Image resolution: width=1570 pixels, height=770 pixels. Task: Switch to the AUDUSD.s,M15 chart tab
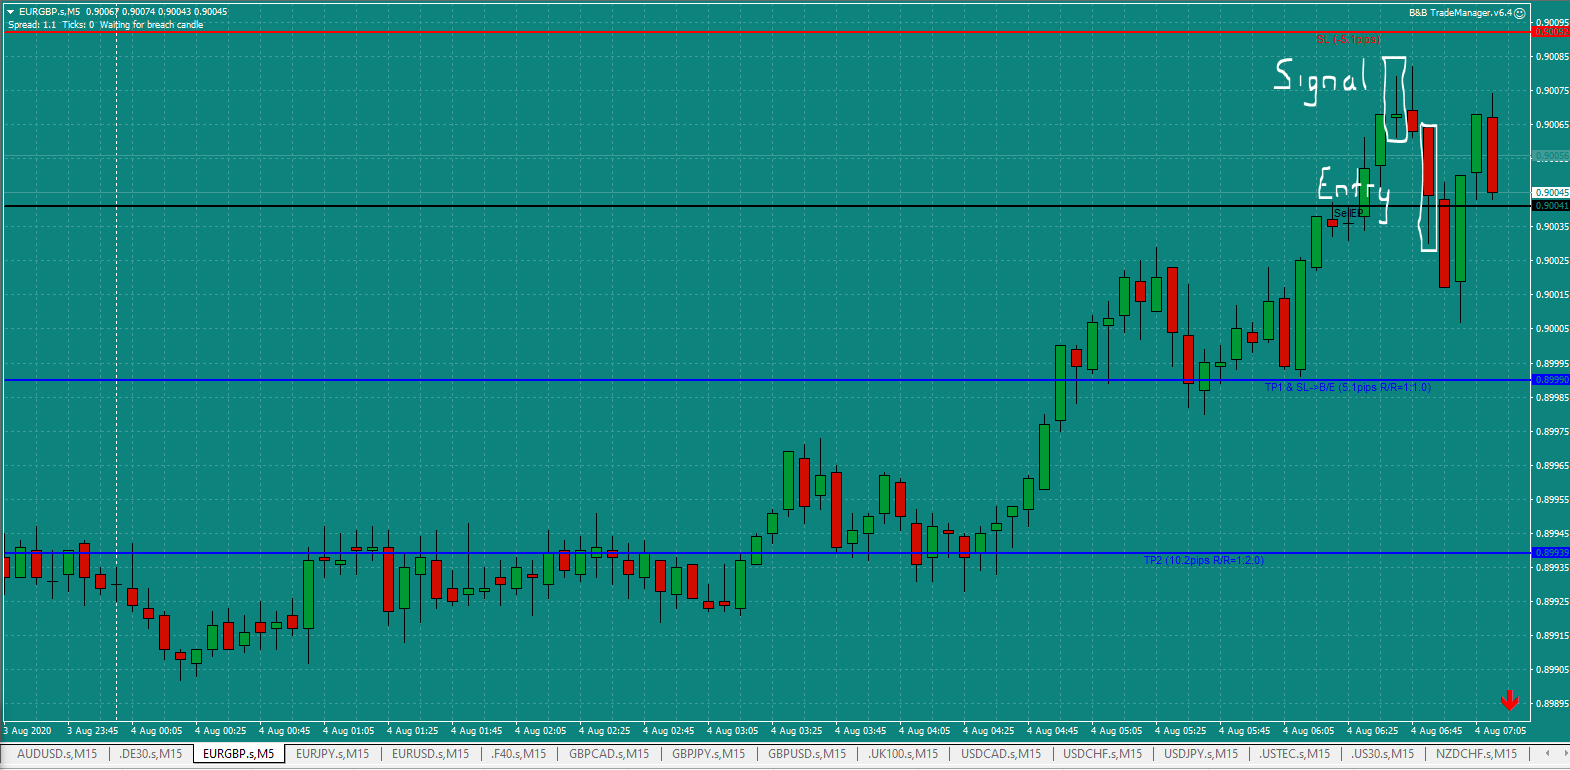(57, 754)
